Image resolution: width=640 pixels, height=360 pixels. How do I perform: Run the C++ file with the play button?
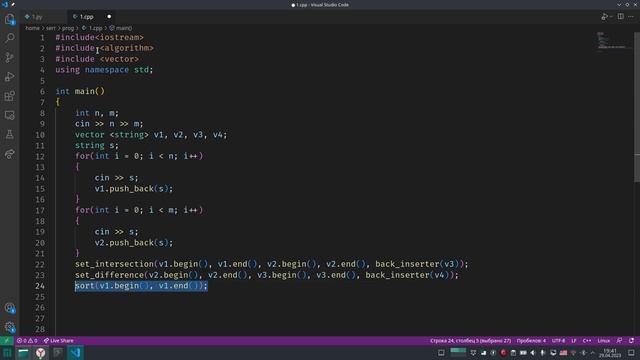click(x=604, y=16)
